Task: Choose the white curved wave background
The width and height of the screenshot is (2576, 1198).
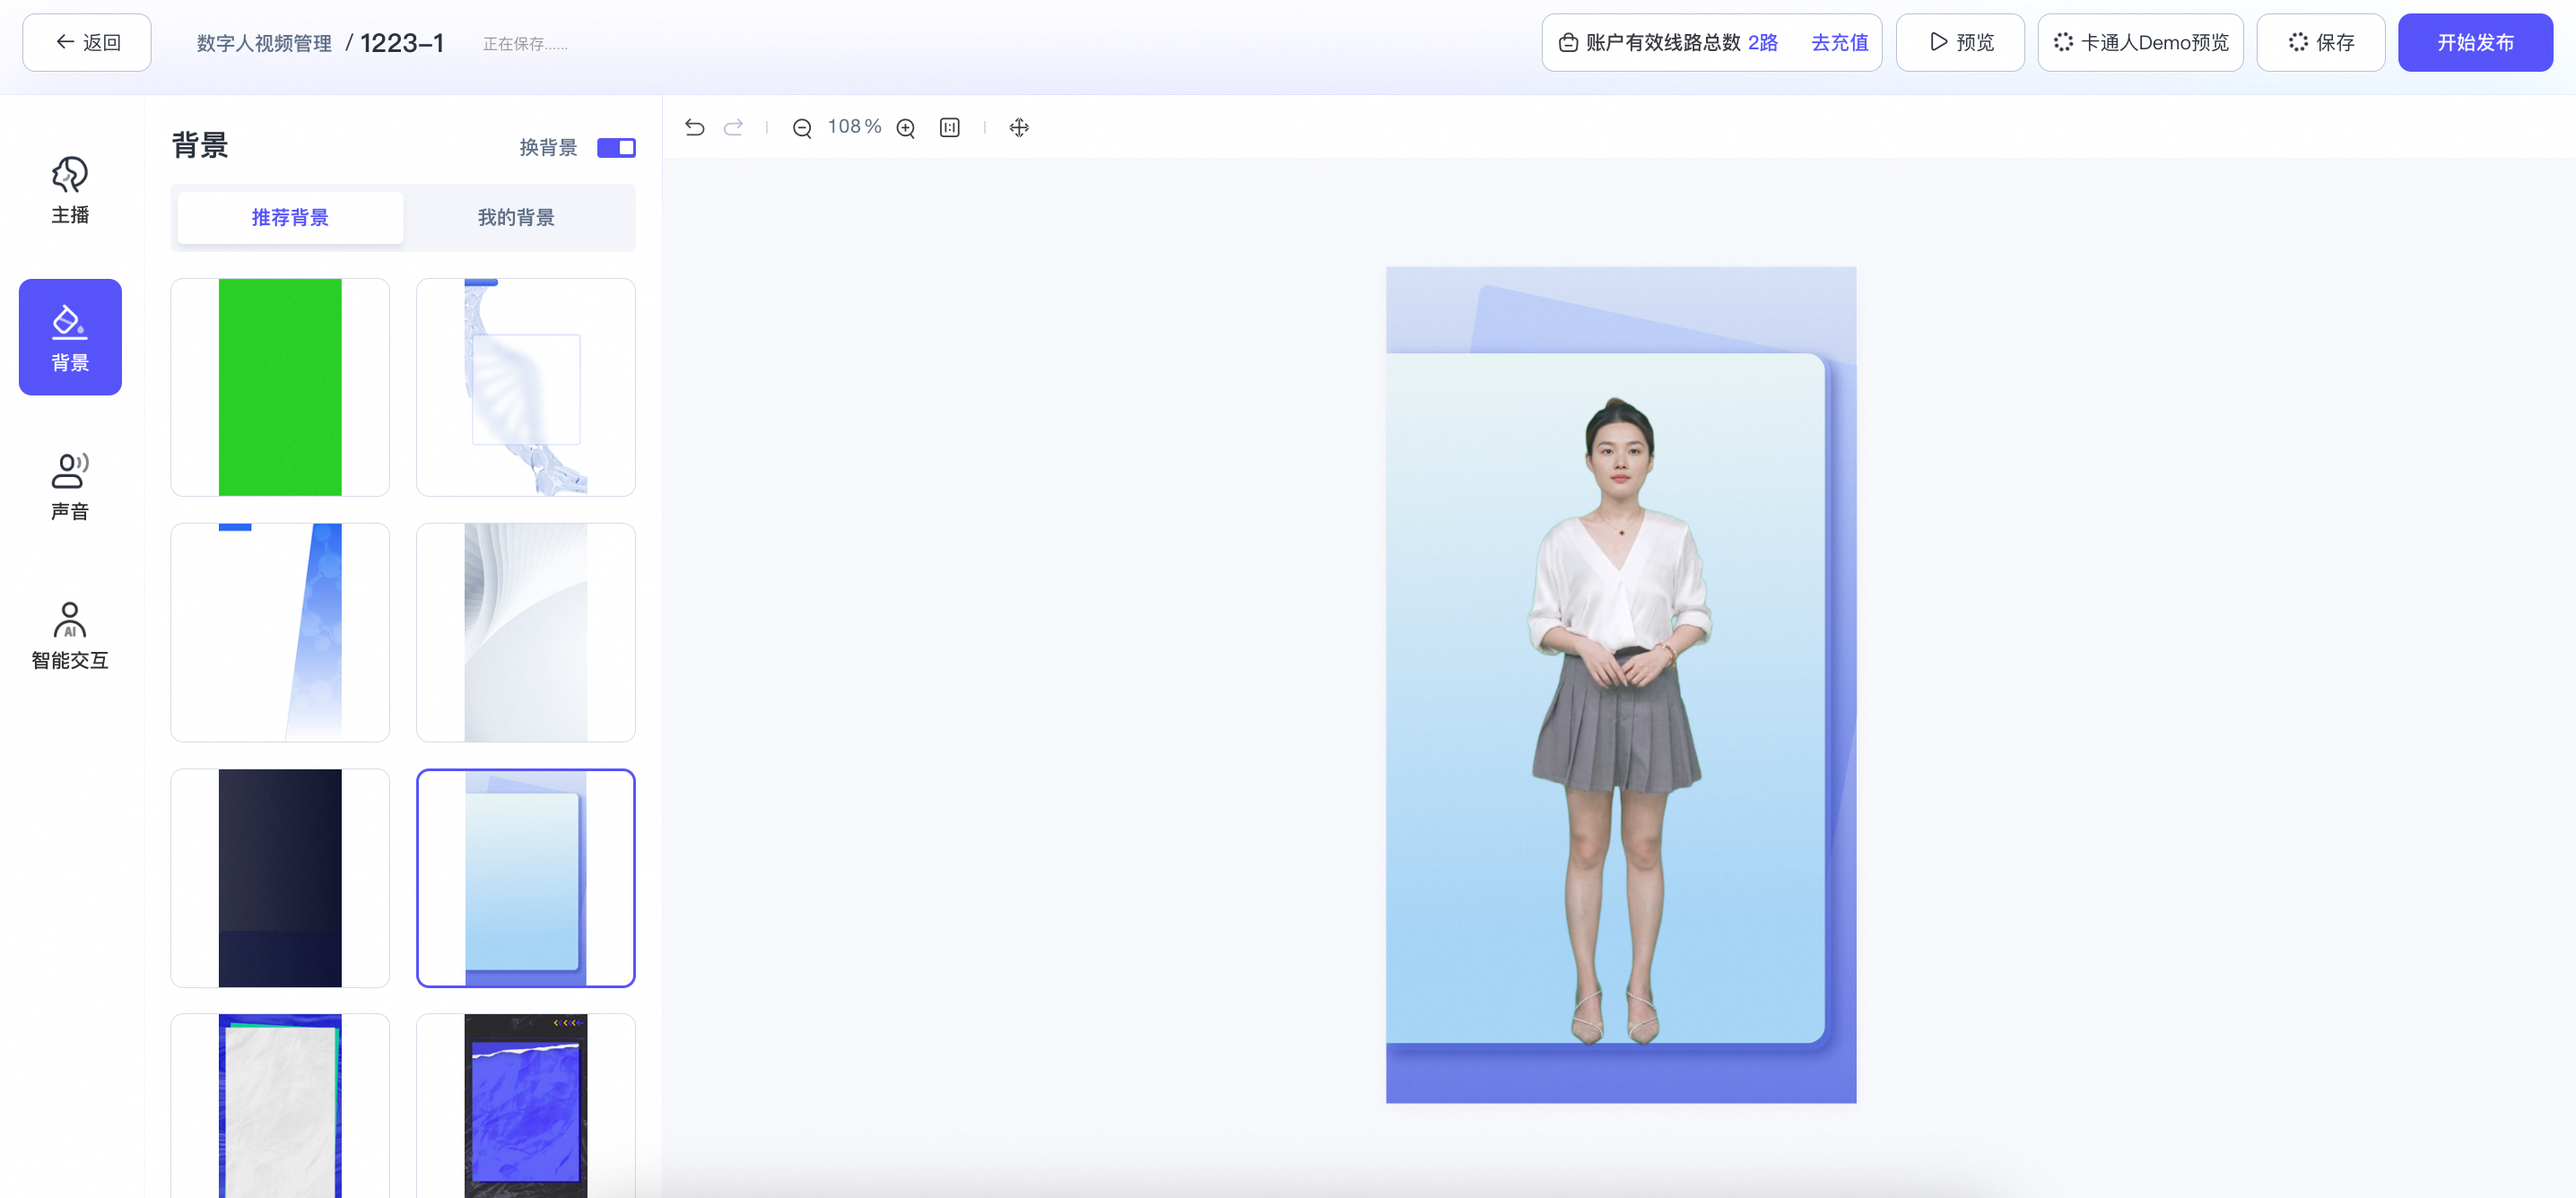Action: click(x=526, y=632)
